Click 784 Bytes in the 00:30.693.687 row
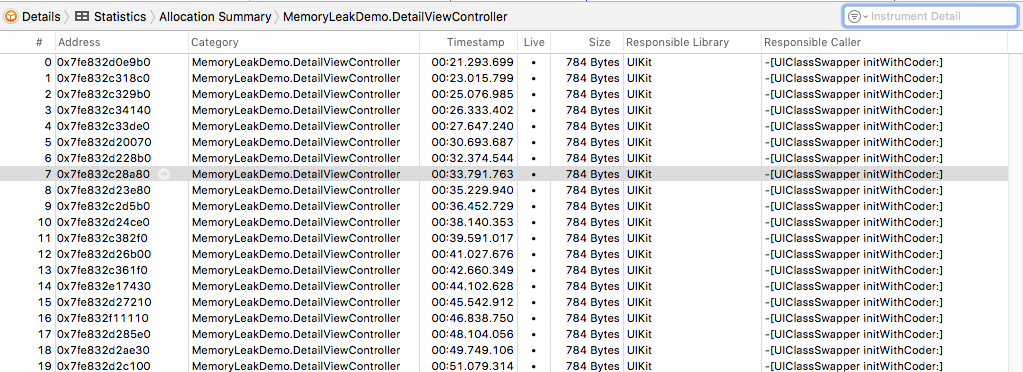 point(592,142)
